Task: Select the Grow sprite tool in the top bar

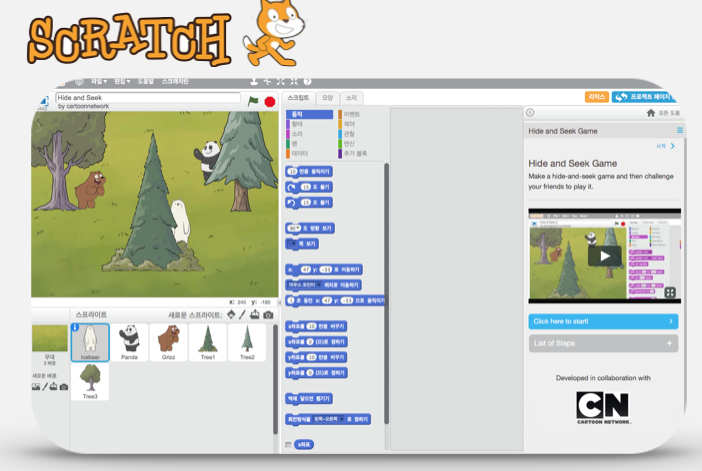Action: click(280, 81)
